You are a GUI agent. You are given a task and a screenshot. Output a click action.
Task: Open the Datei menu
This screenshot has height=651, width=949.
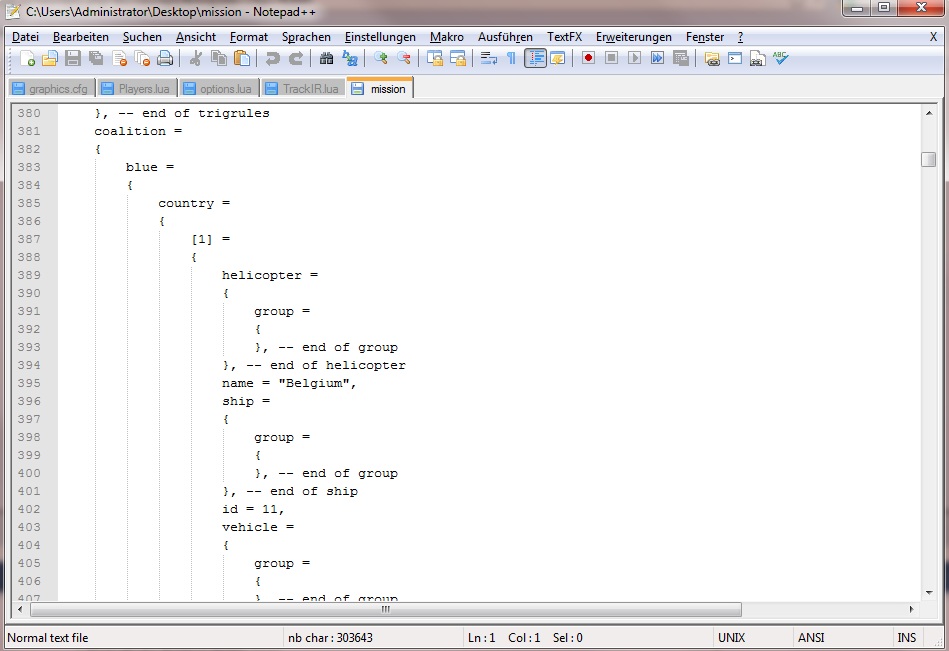[25, 37]
